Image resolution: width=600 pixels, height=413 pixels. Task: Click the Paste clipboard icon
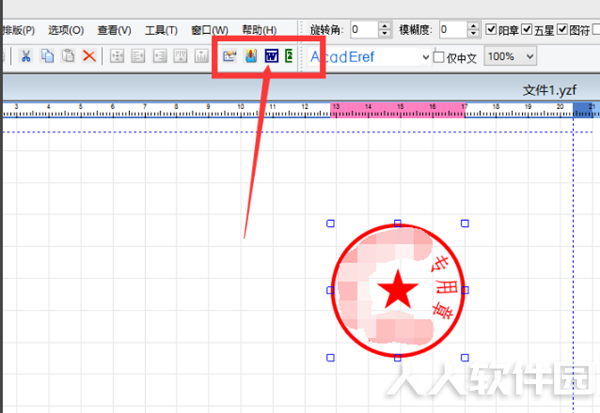point(68,56)
